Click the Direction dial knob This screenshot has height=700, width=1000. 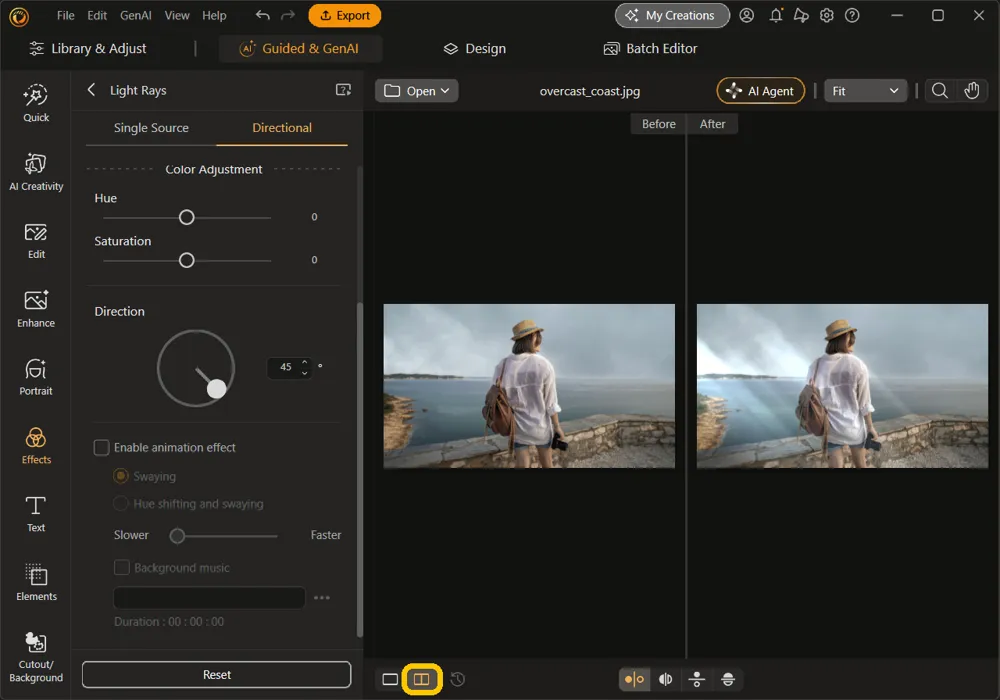216,389
